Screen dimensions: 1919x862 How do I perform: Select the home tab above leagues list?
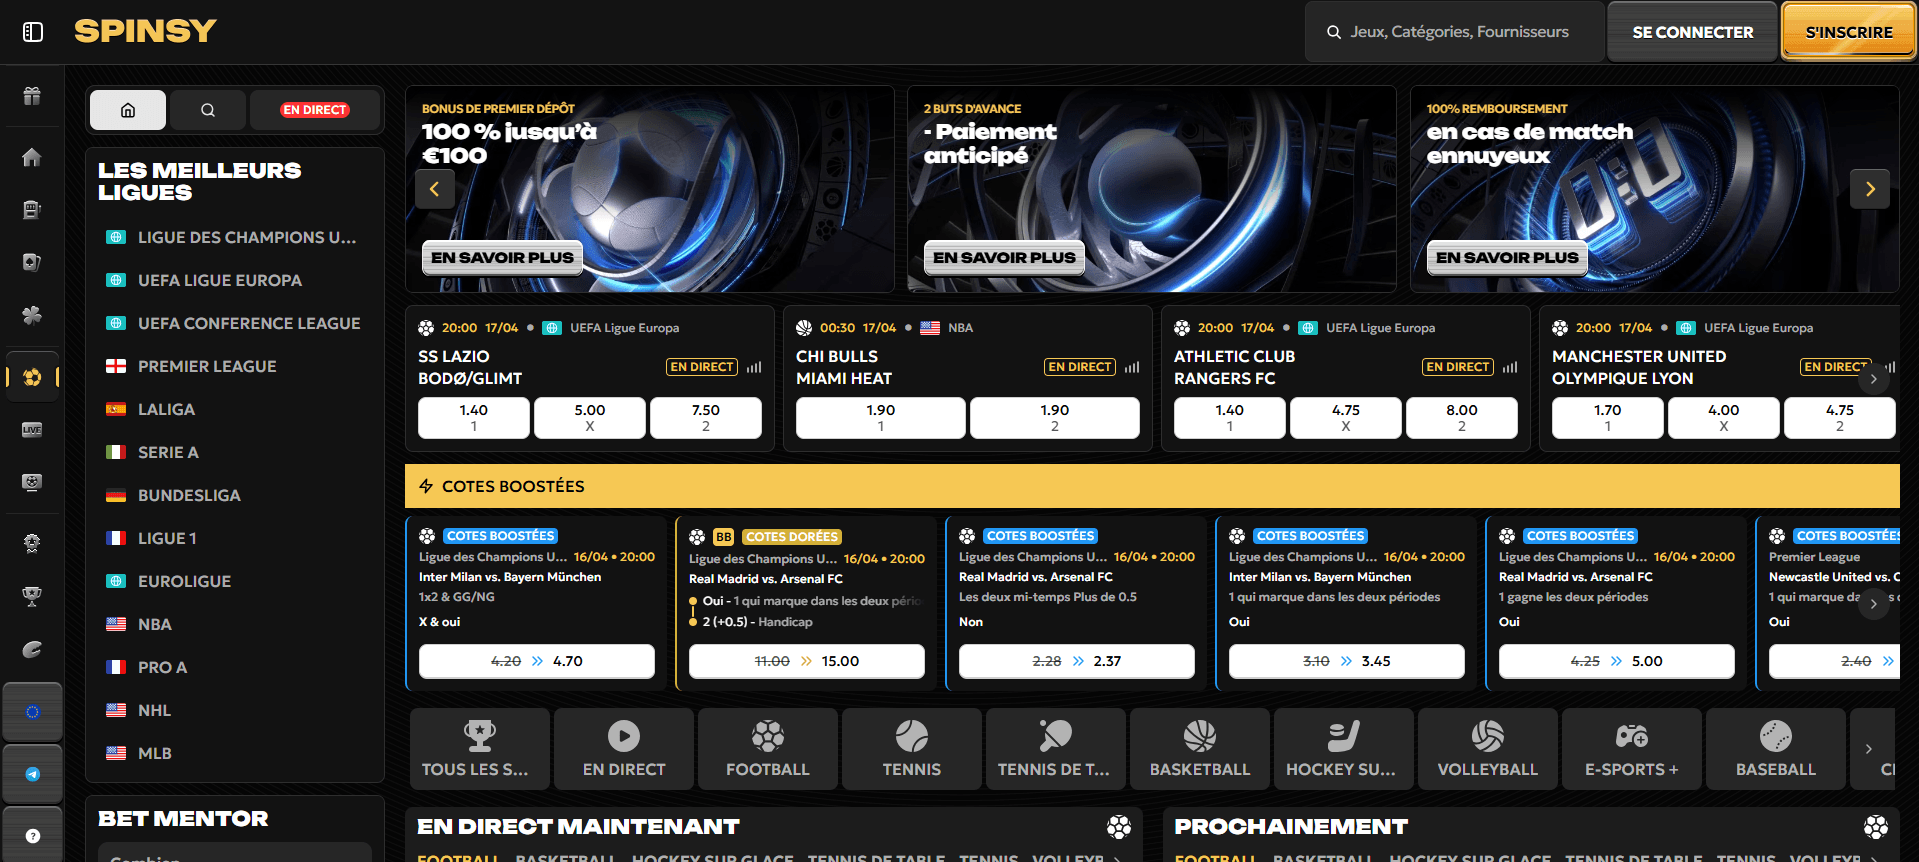(128, 110)
